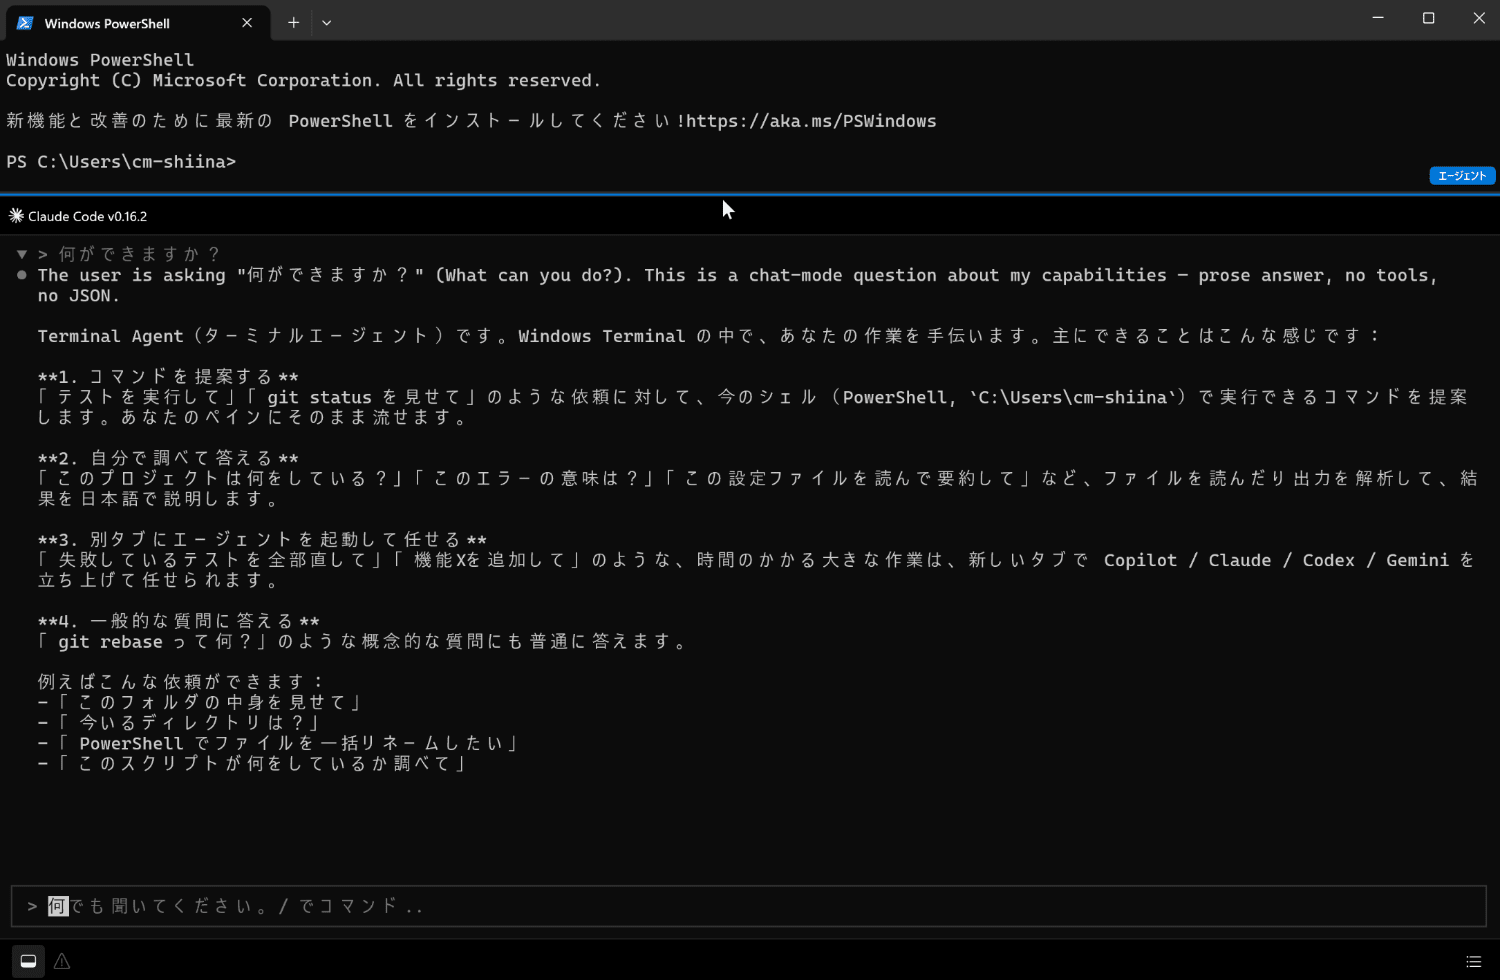Minimize the terminal window
The height and width of the screenshot is (980, 1500).
(x=1378, y=18)
